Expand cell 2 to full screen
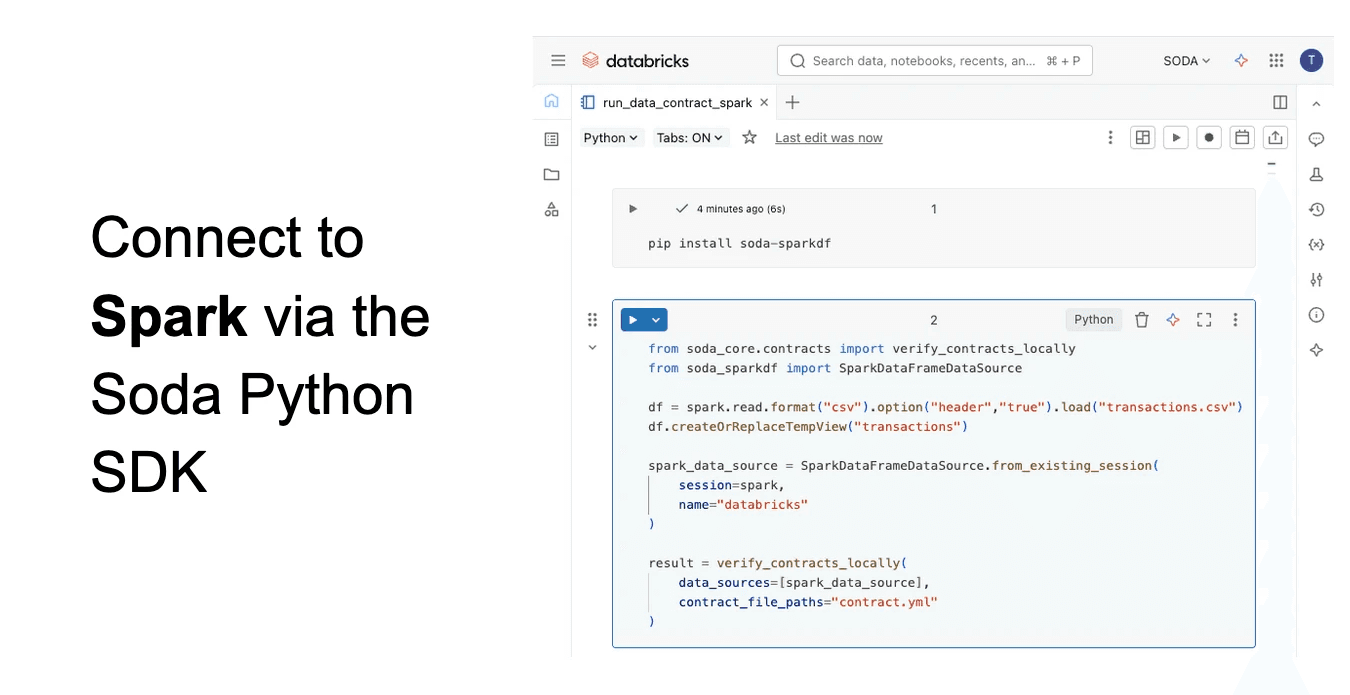Viewport: 1350px width, 695px height. coord(1204,320)
